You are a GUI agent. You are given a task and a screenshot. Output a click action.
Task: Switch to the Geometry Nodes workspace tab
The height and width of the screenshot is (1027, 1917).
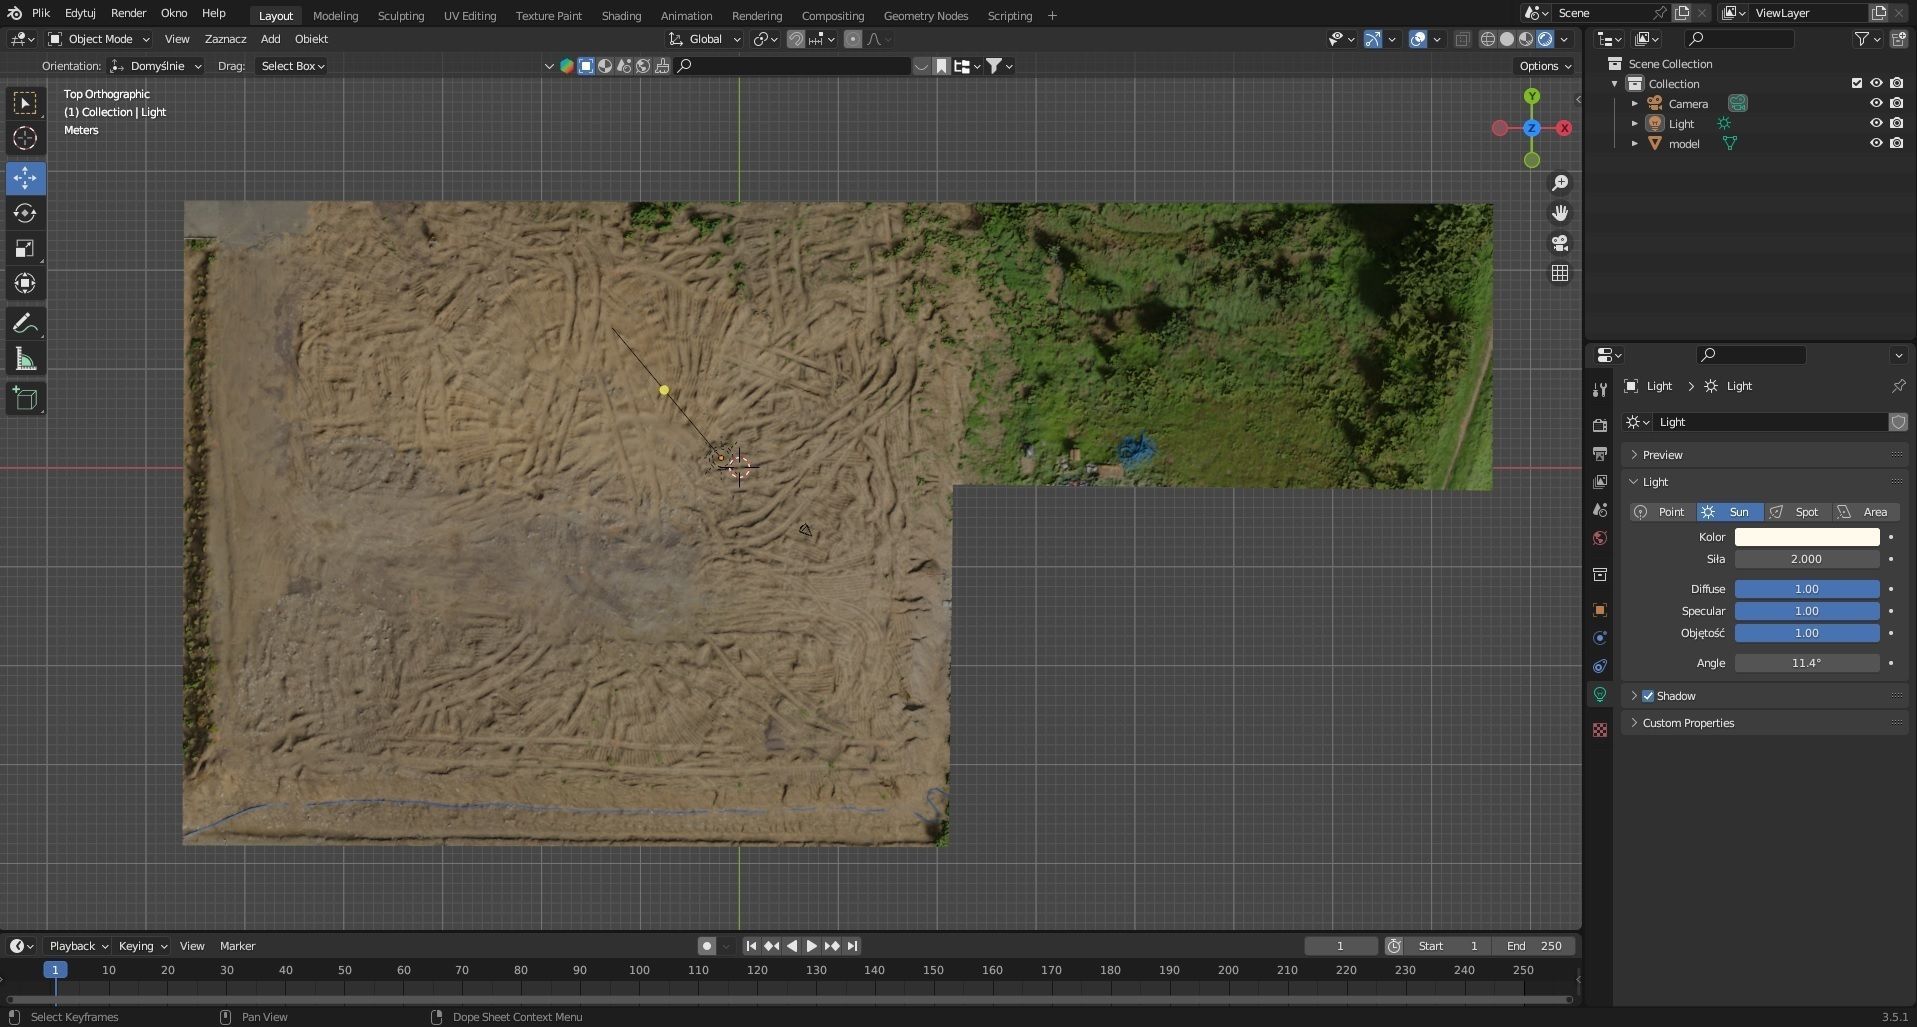(925, 16)
